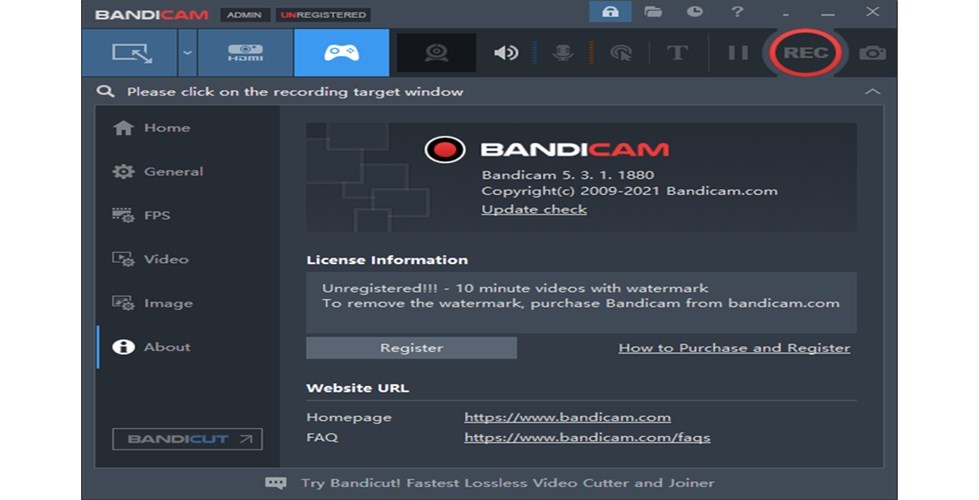Screen dimensions: 979x500
Task: Toggle the webcam overlay icon
Action: click(436, 53)
